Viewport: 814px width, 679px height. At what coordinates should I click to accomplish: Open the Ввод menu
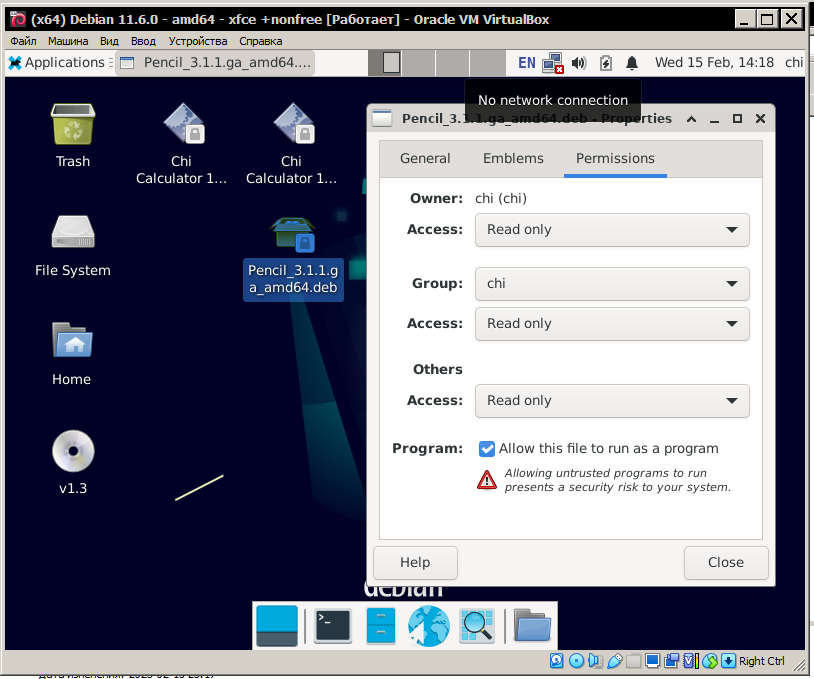[143, 41]
